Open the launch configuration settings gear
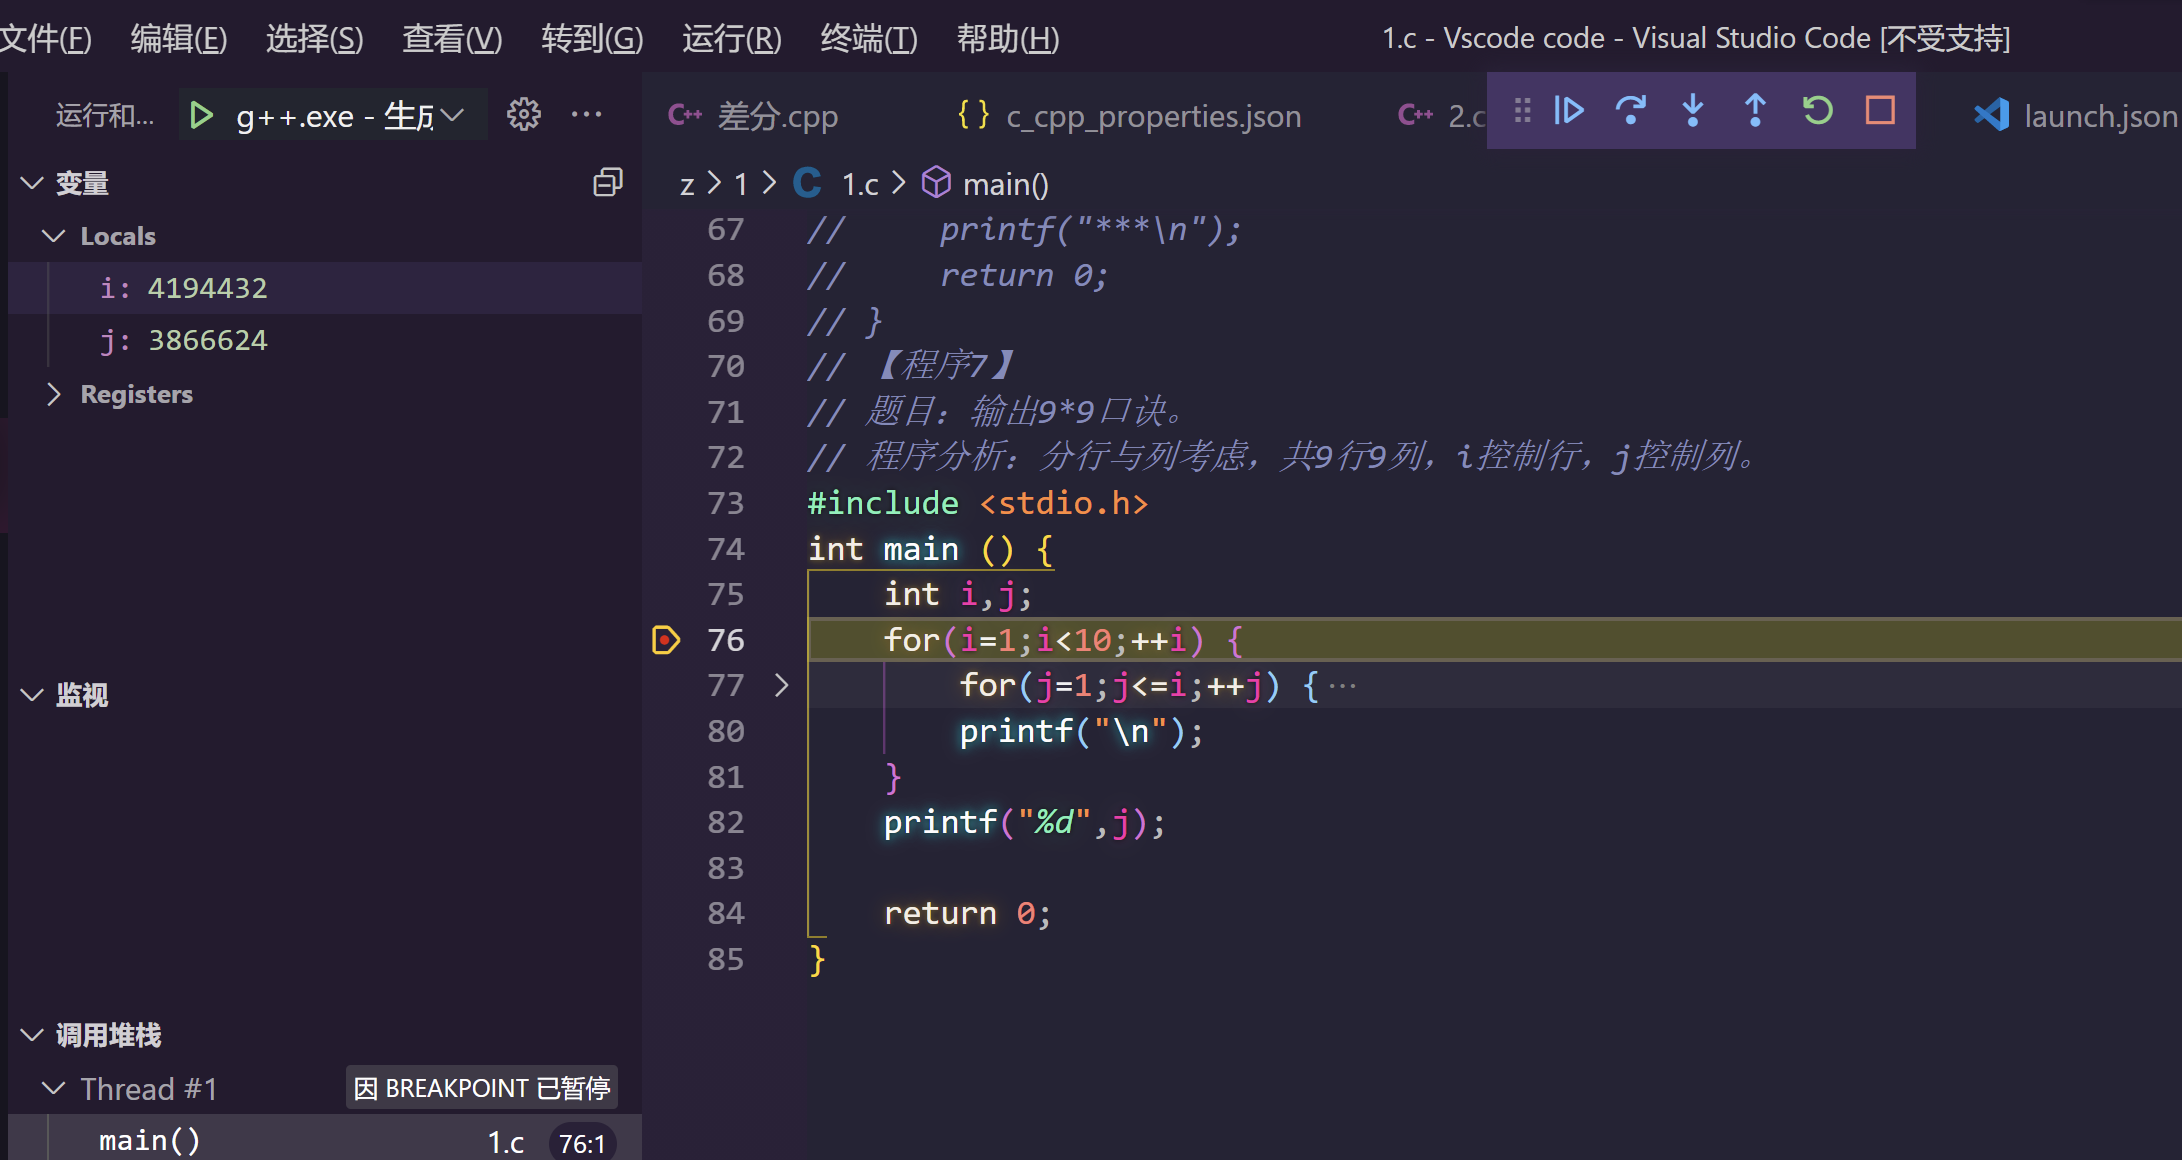Image resolution: width=2182 pixels, height=1160 pixels. pyautogui.click(x=524, y=114)
